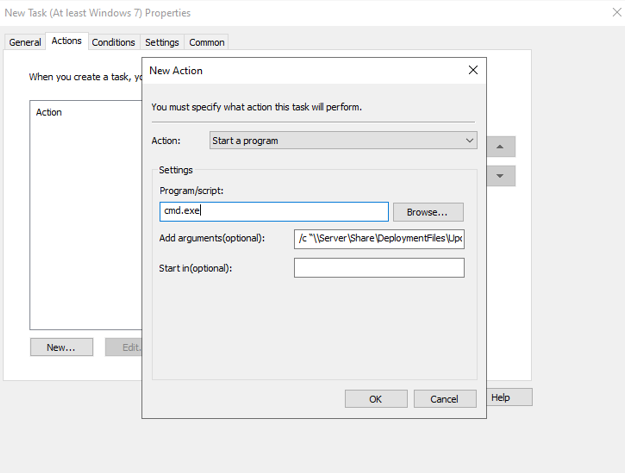Screen dimensions: 625x473
Task: Click the Add arguments text field
Action: pos(379,239)
